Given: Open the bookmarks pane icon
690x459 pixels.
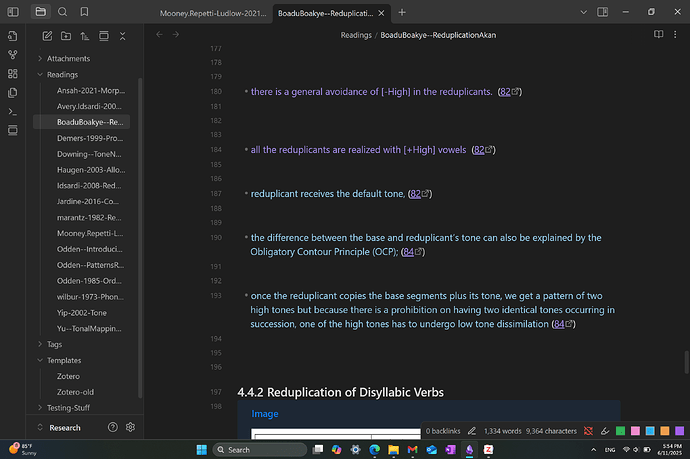Looking at the screenshot, I should point(84,12).
